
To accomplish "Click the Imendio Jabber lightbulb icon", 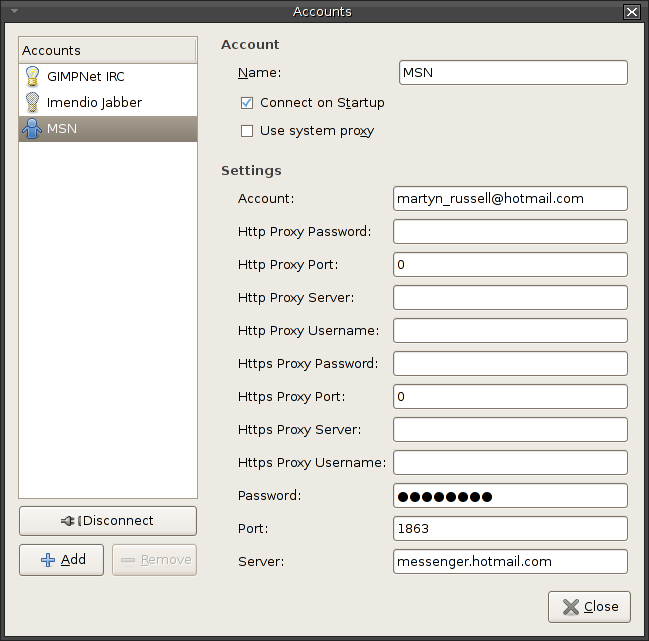I will 32,103.
